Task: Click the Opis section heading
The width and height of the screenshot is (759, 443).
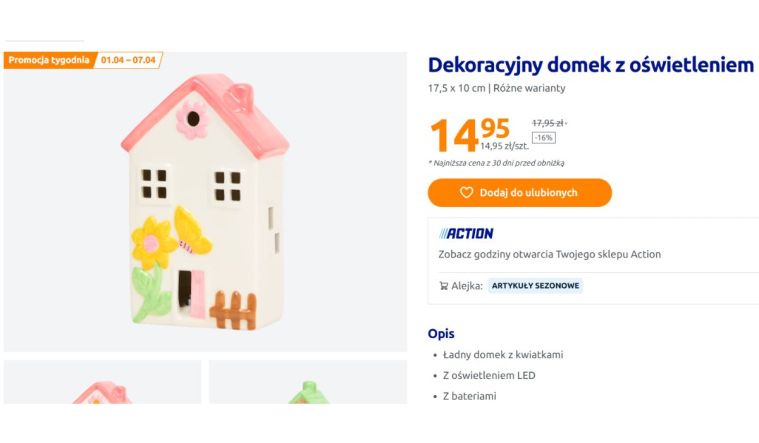Action: (441, 333)
